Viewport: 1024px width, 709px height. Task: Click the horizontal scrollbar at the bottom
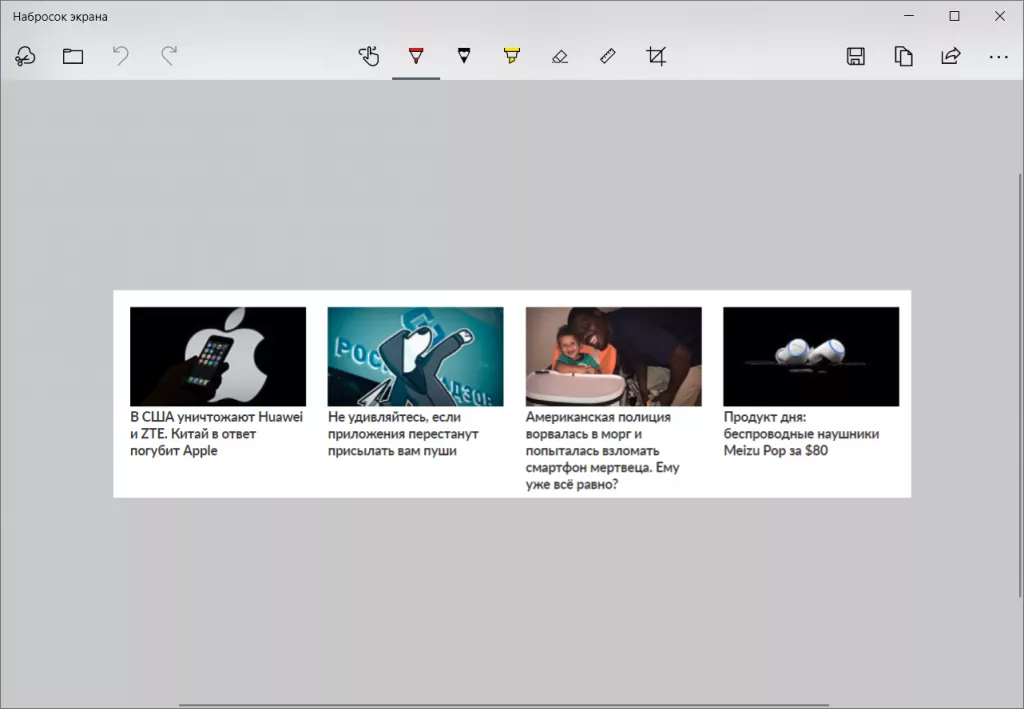[503, 705]
